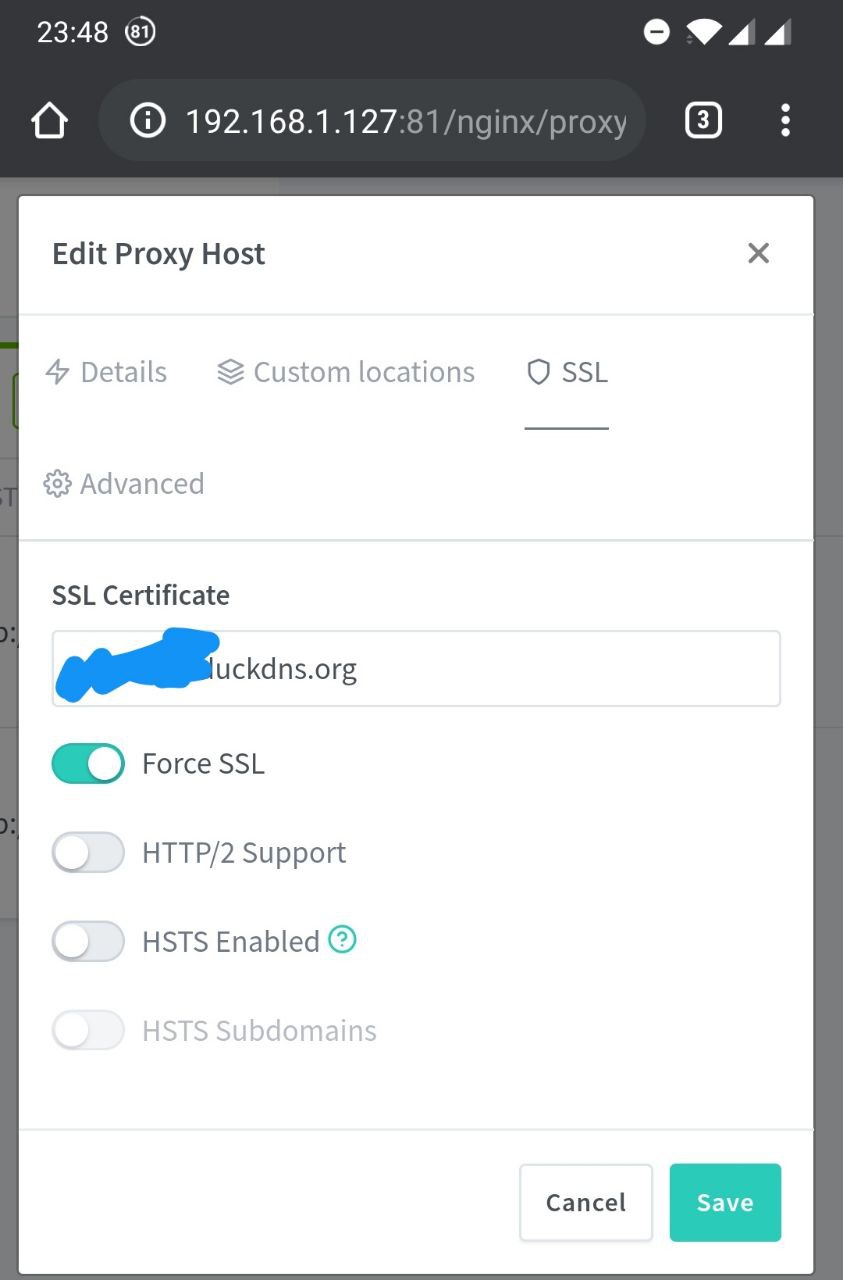
Task: Open the SSL Certificate dropdown
Action: (416, 668)
